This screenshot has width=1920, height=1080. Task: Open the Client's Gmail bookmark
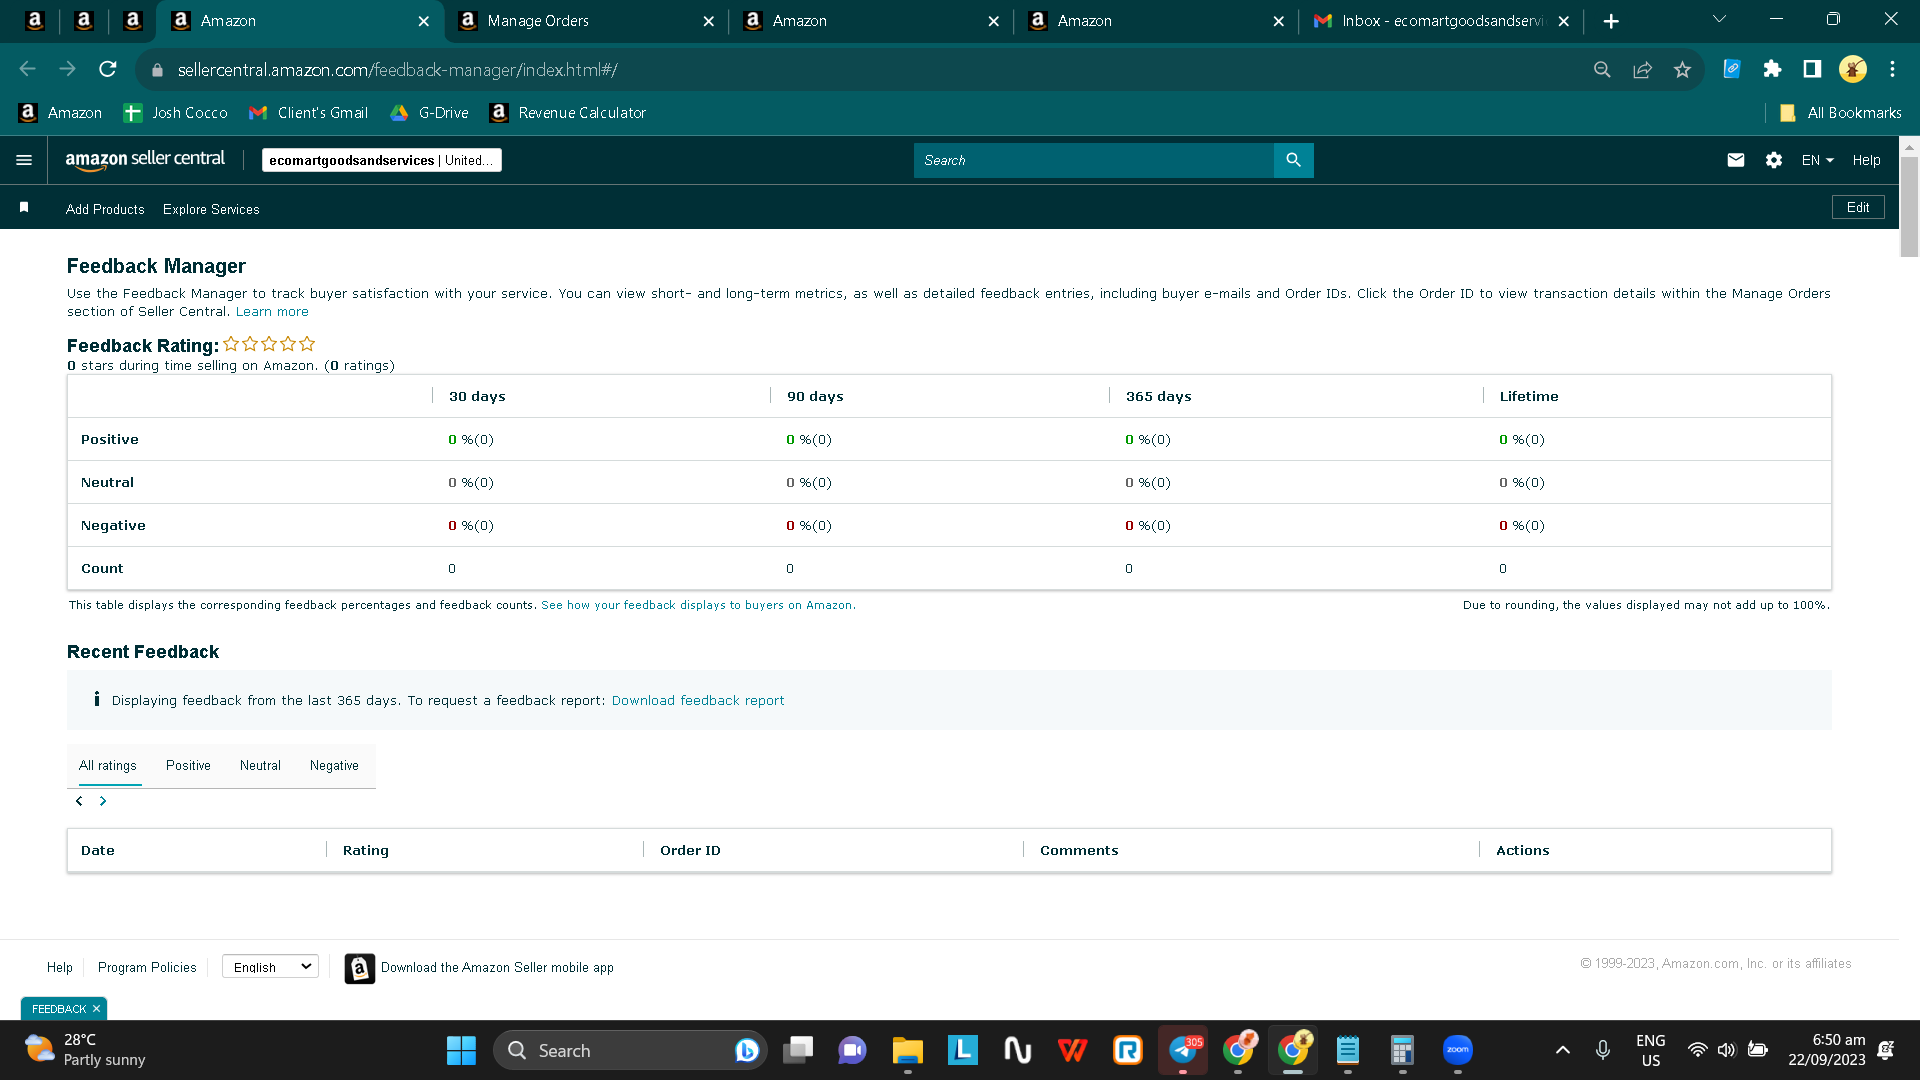coord(308,113)
